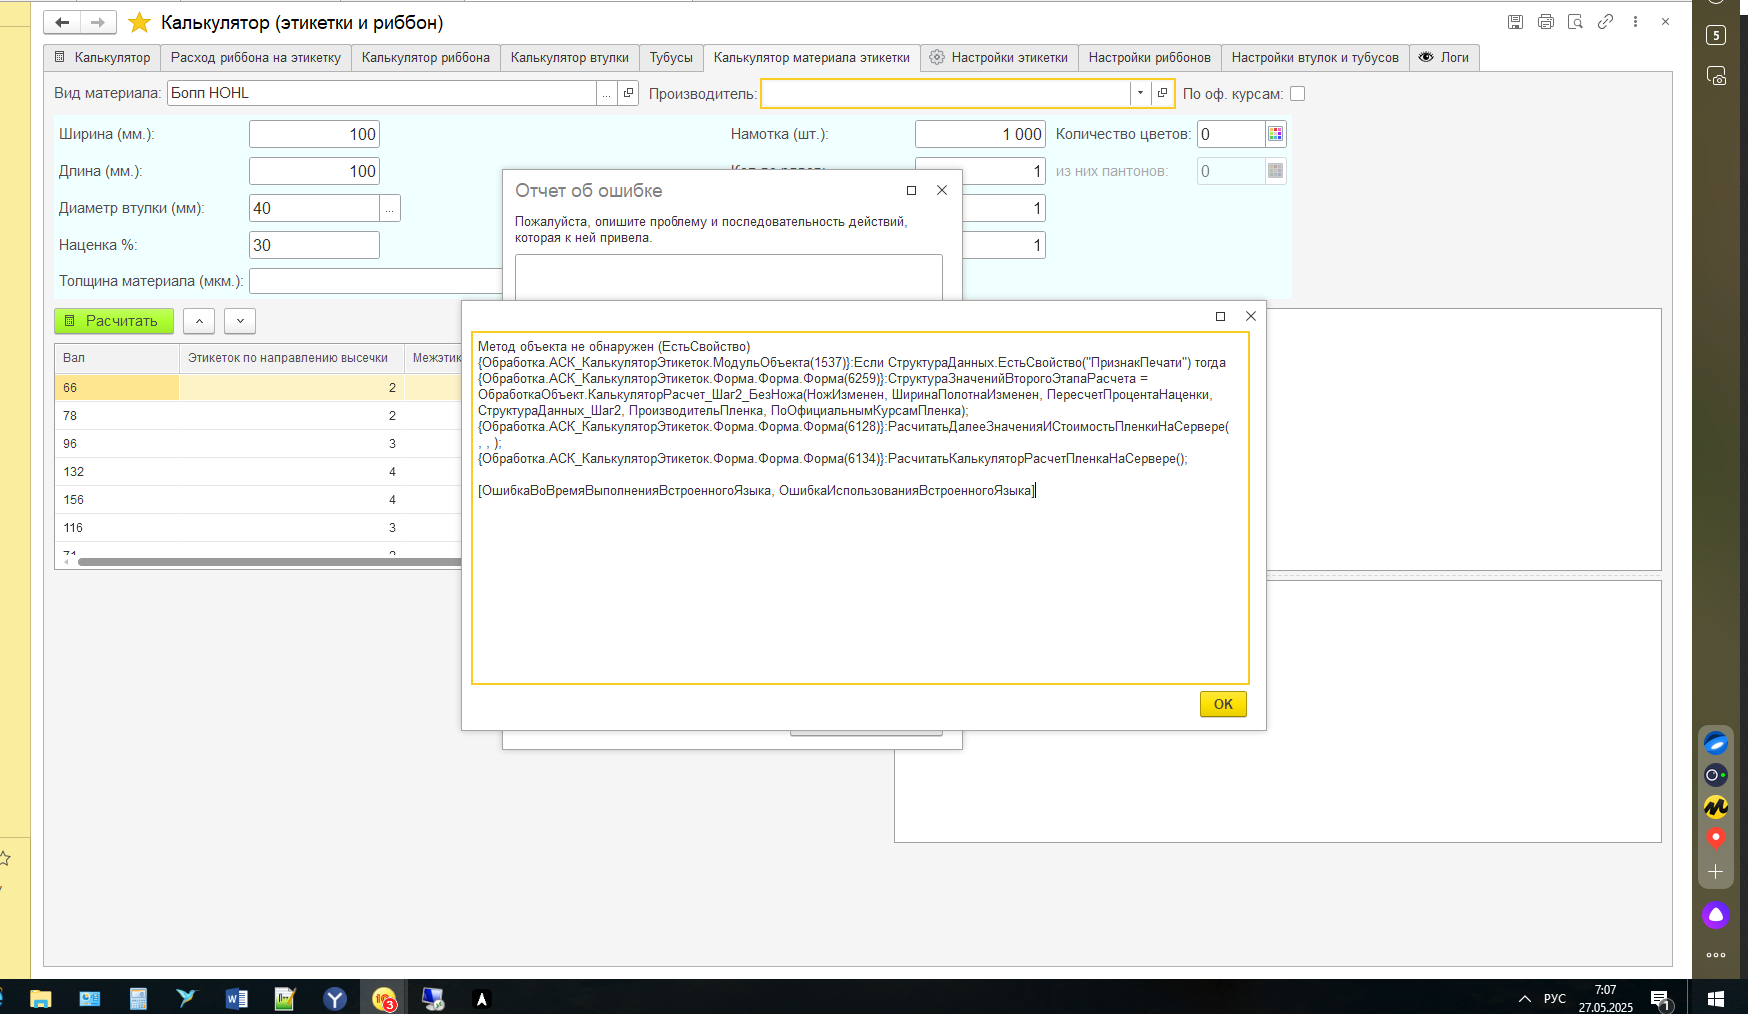The width and height of the screenshot is (1748, 1014).
Task: Expand the Производитель dropdown list
Action: click(1140, 93)
